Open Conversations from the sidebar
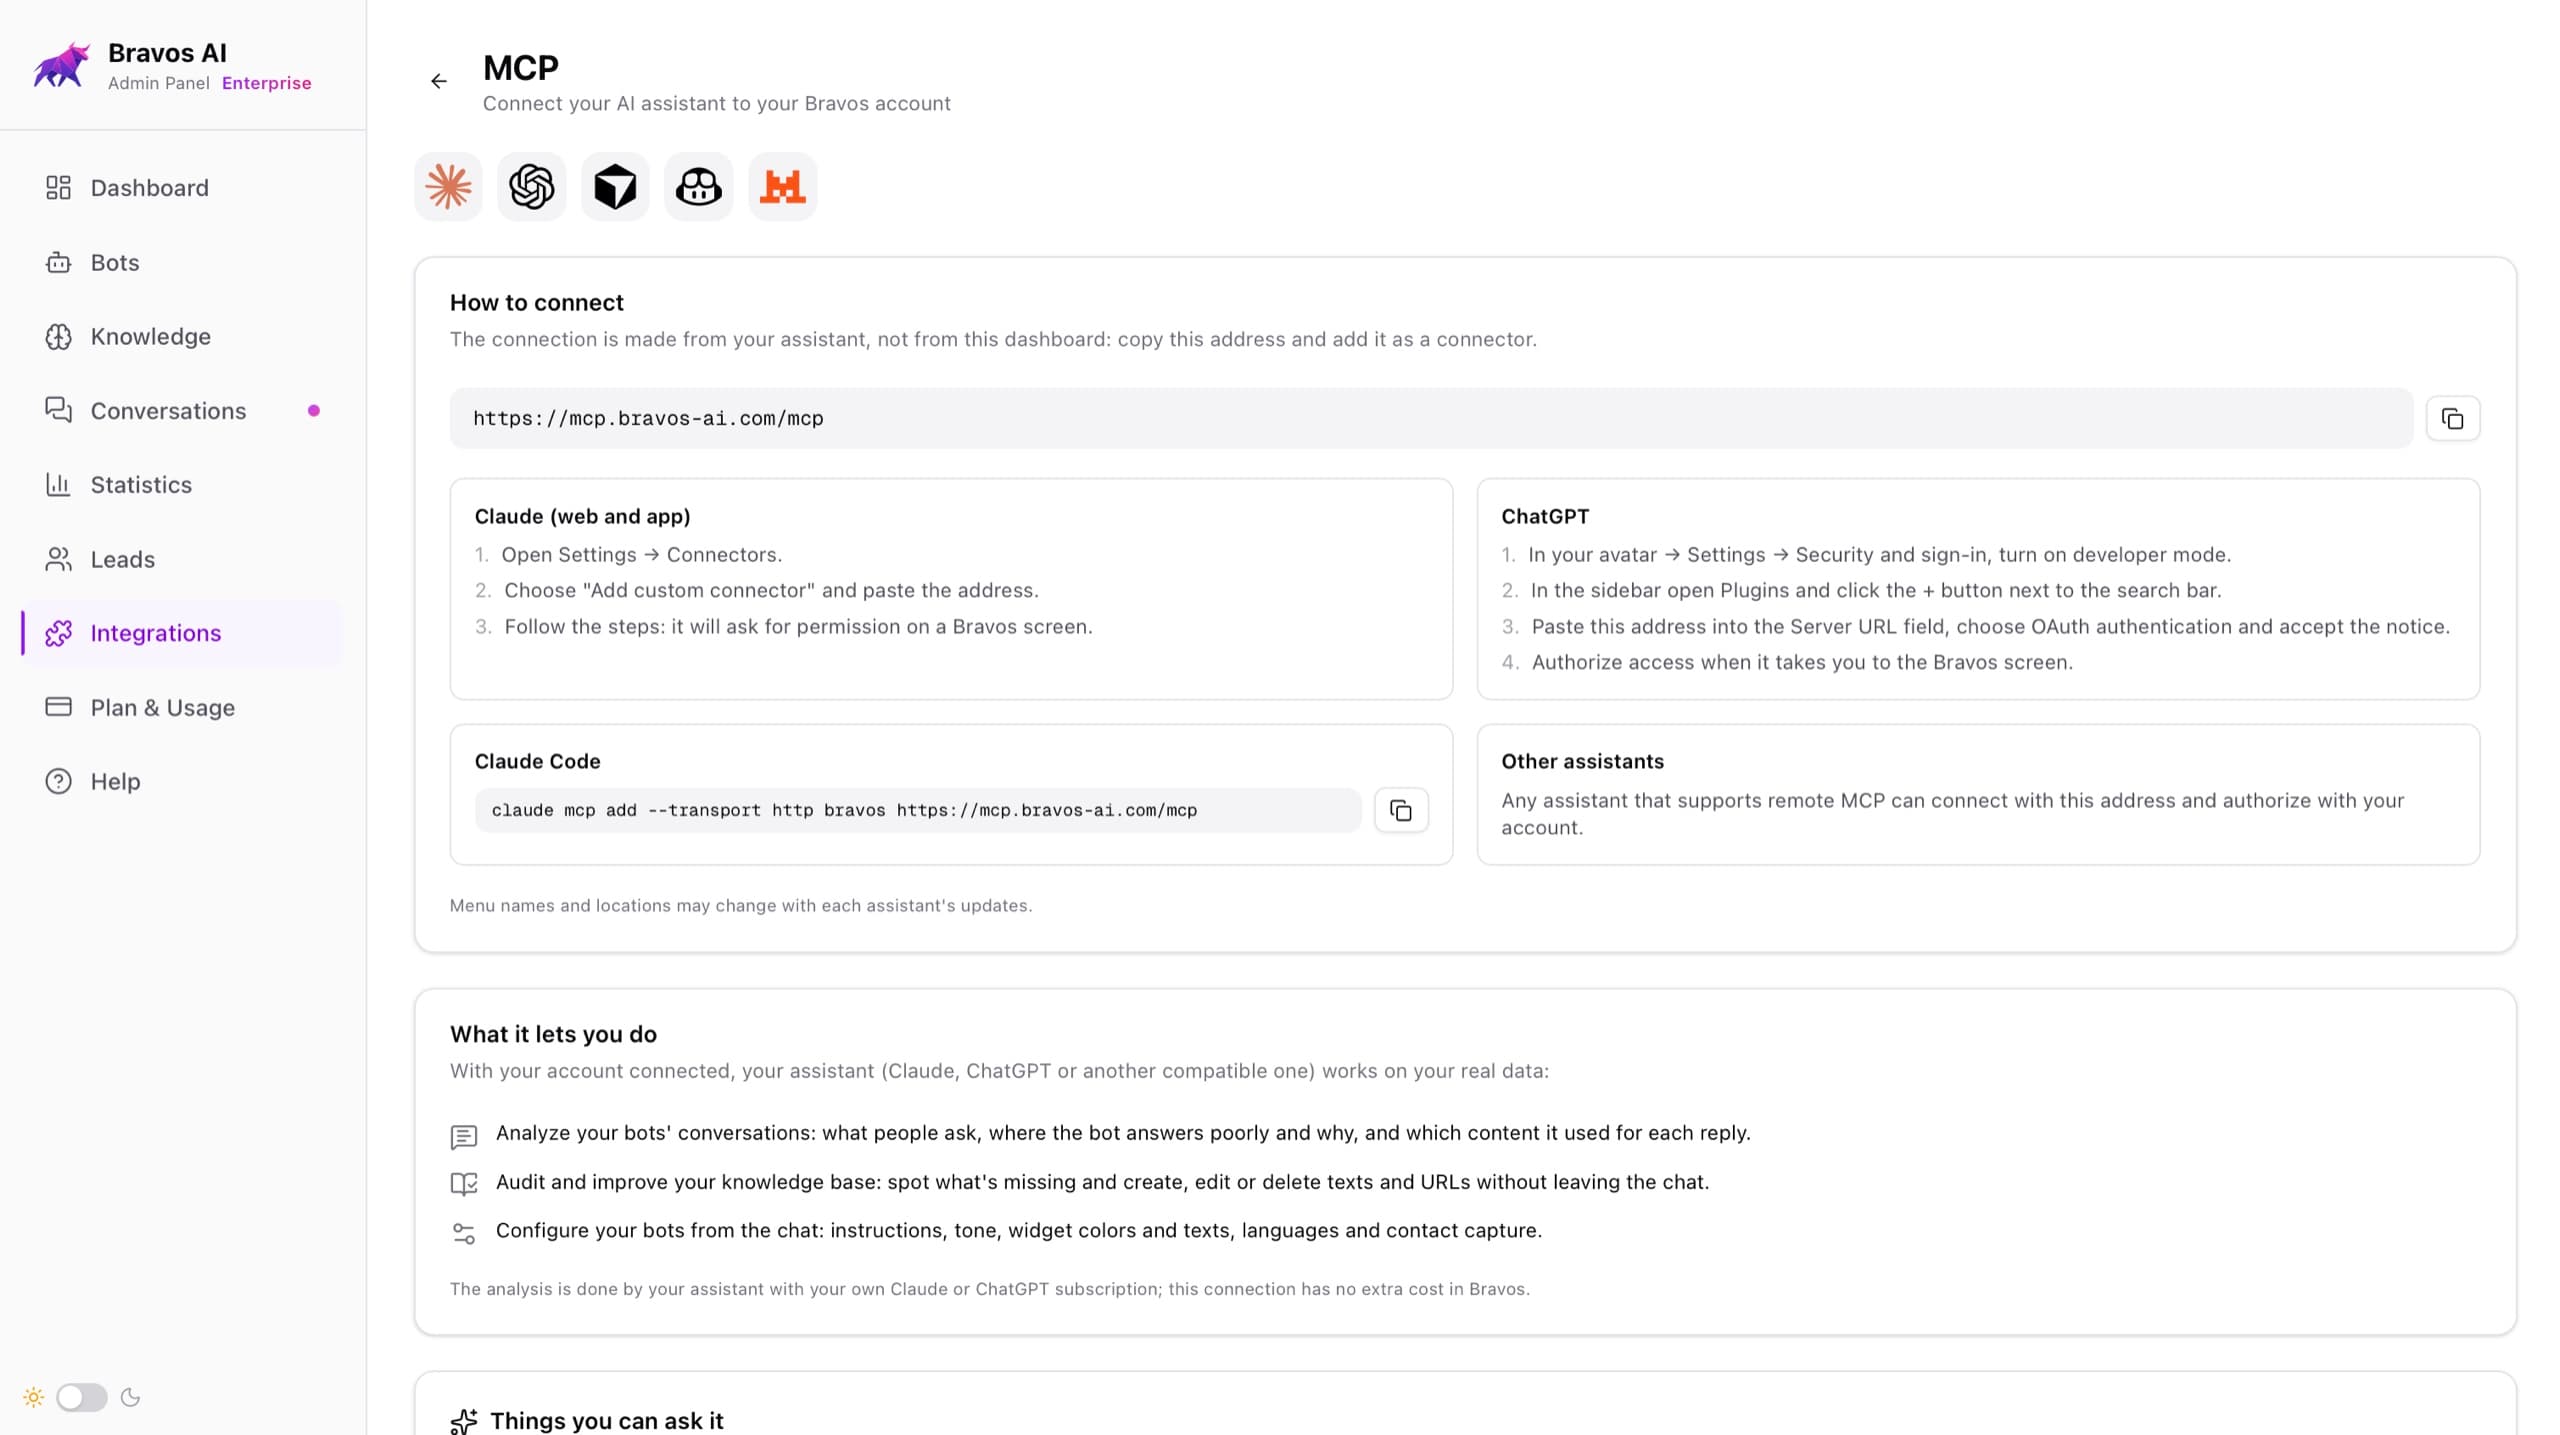 [x=183, y=411]
